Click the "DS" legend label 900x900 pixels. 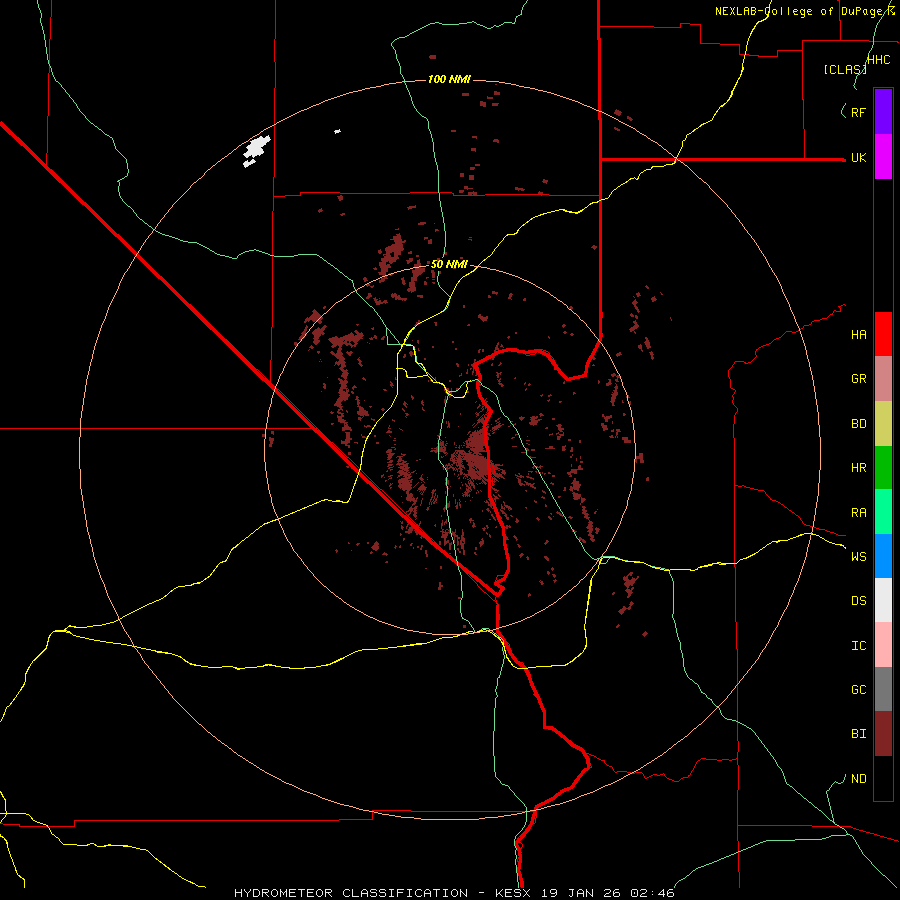(858, 601)
